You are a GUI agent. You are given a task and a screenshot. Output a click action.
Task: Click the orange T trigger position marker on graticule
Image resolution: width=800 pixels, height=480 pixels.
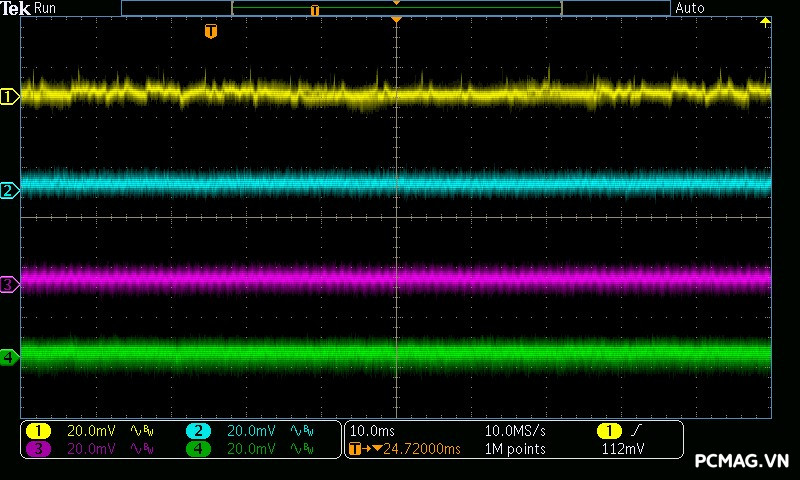click(x=210, y=32)
